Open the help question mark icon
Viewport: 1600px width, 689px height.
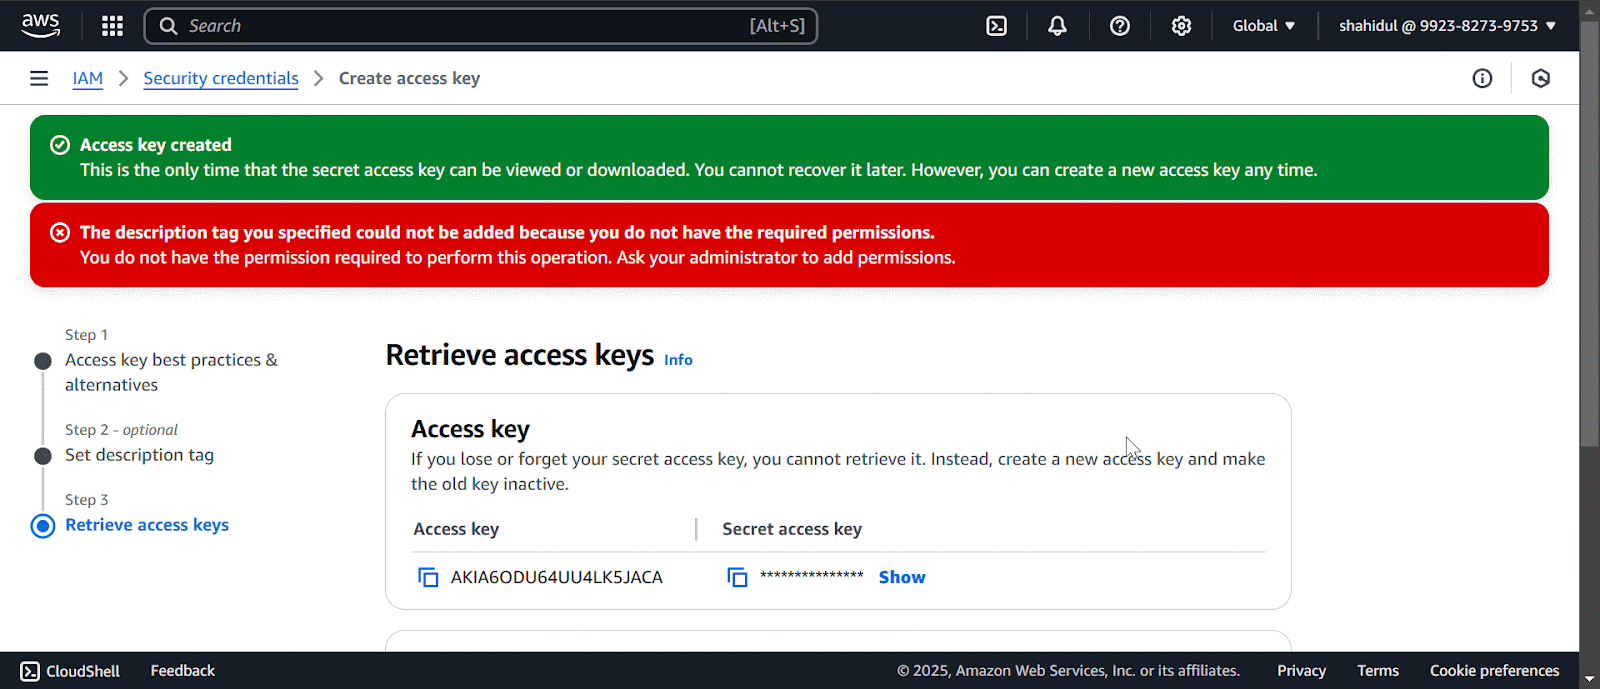1120,26
